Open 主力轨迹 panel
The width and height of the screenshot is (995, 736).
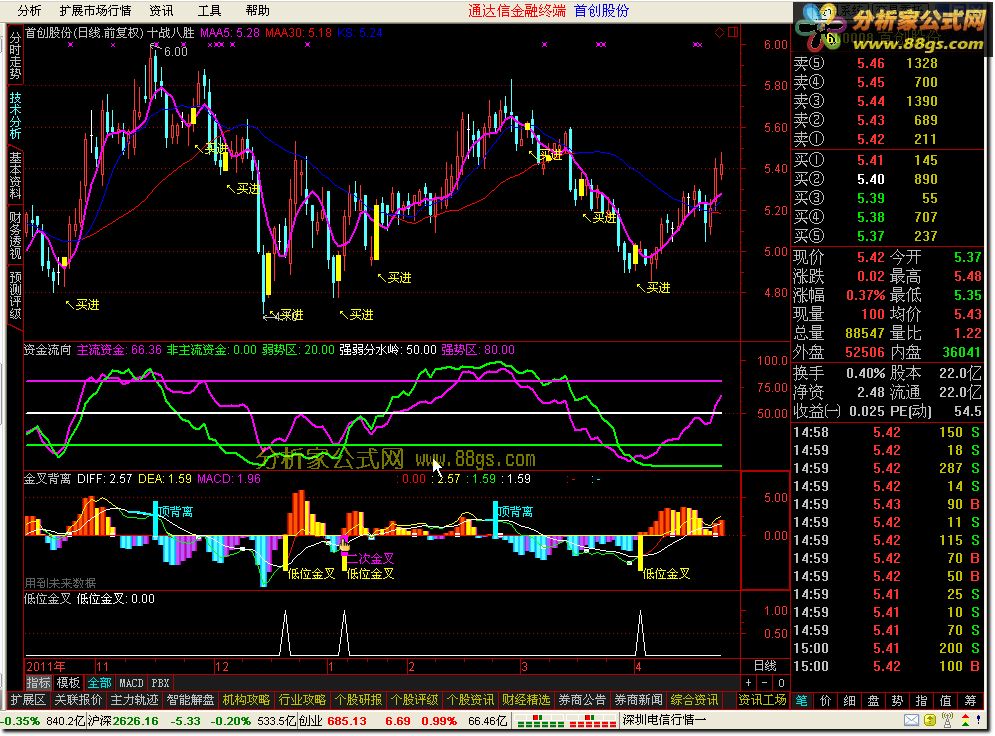coord(134,700)
